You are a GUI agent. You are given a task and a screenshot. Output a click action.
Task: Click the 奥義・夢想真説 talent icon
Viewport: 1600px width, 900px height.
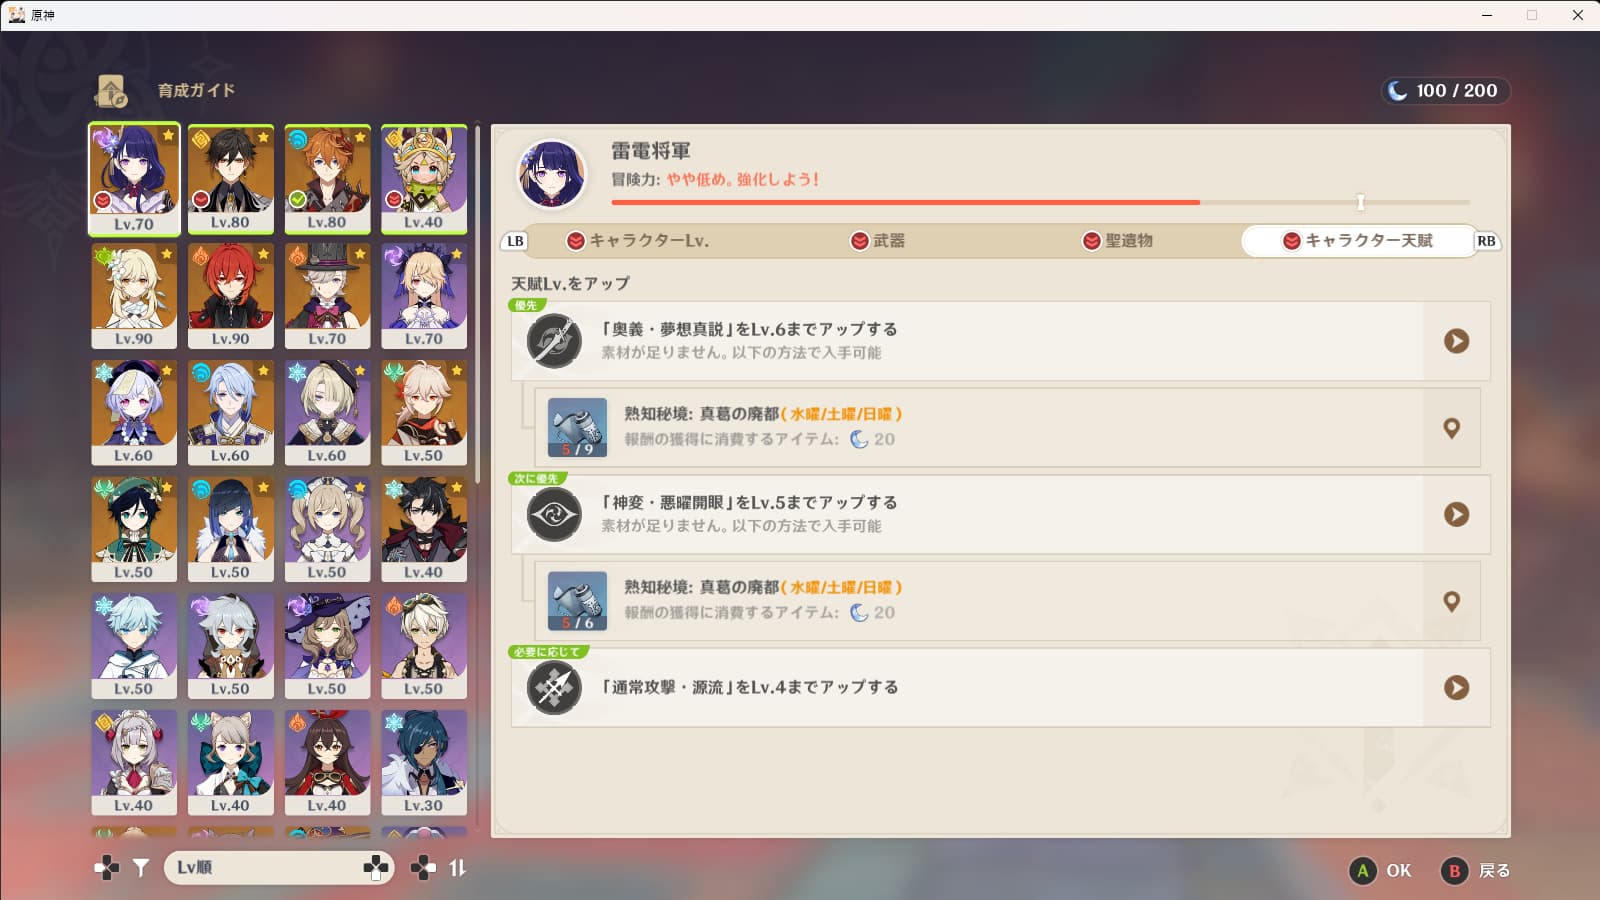coord(554,341)
